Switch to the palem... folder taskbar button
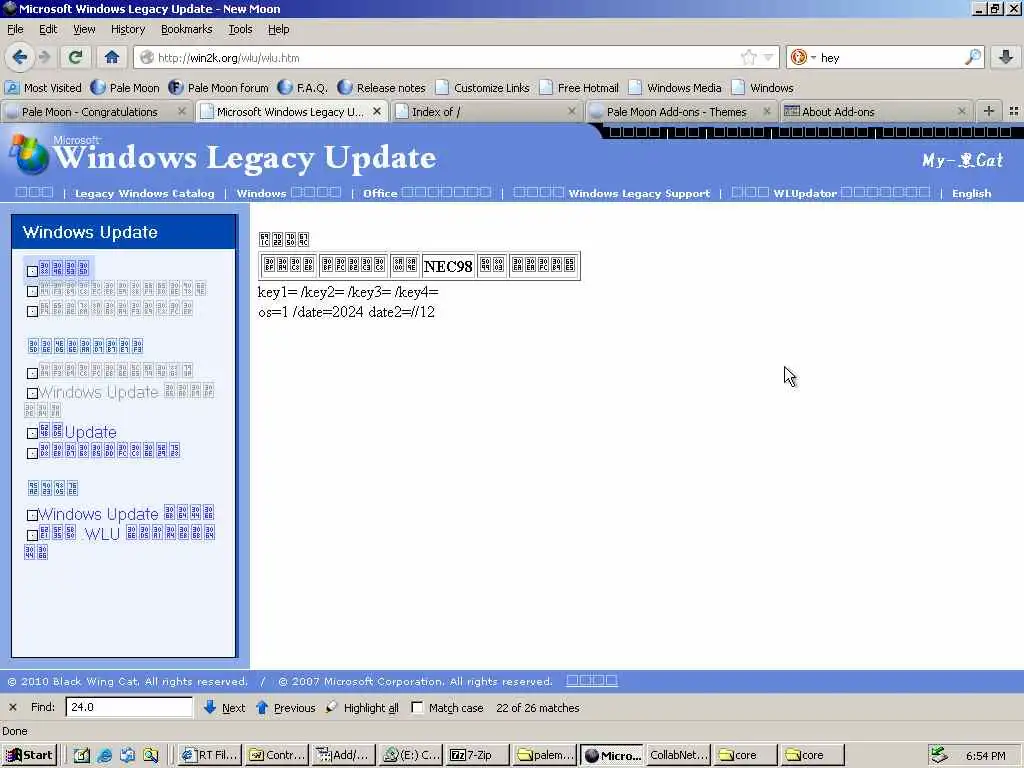 [x=545, y=755]
